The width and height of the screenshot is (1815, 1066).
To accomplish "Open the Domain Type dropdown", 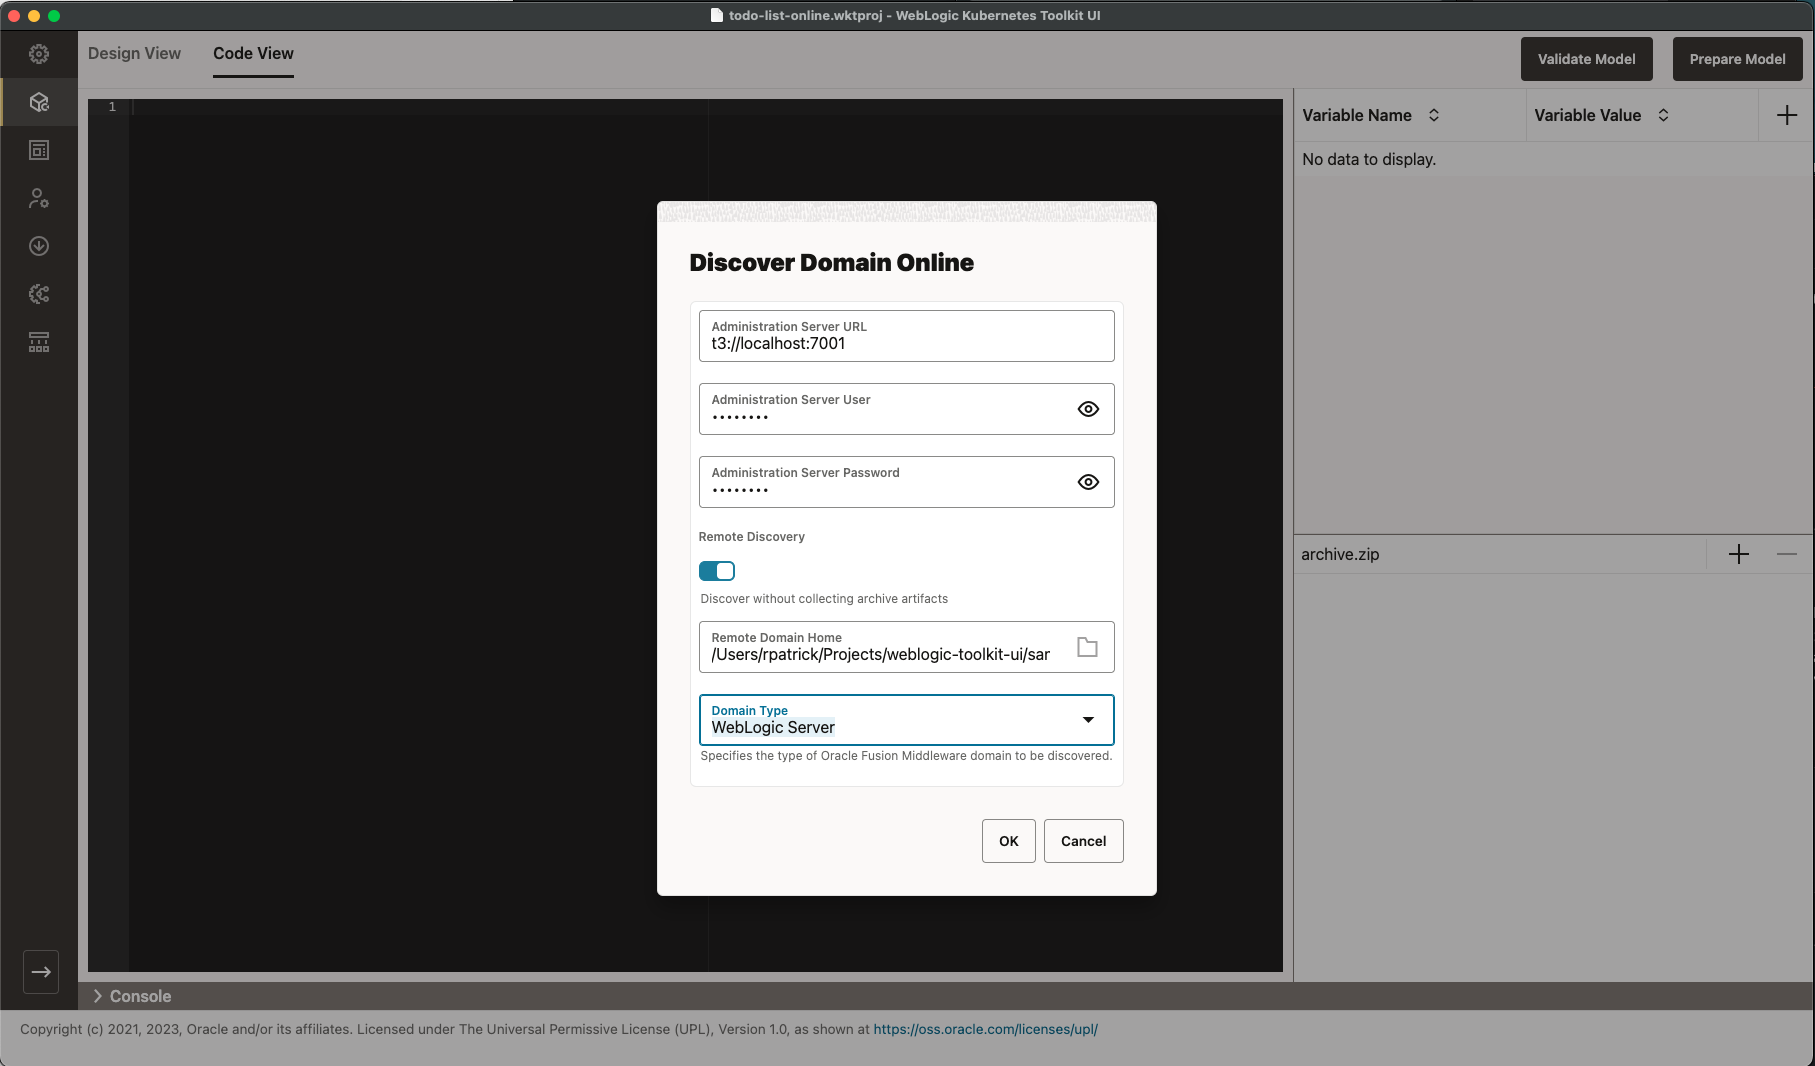I will 1088,720.
